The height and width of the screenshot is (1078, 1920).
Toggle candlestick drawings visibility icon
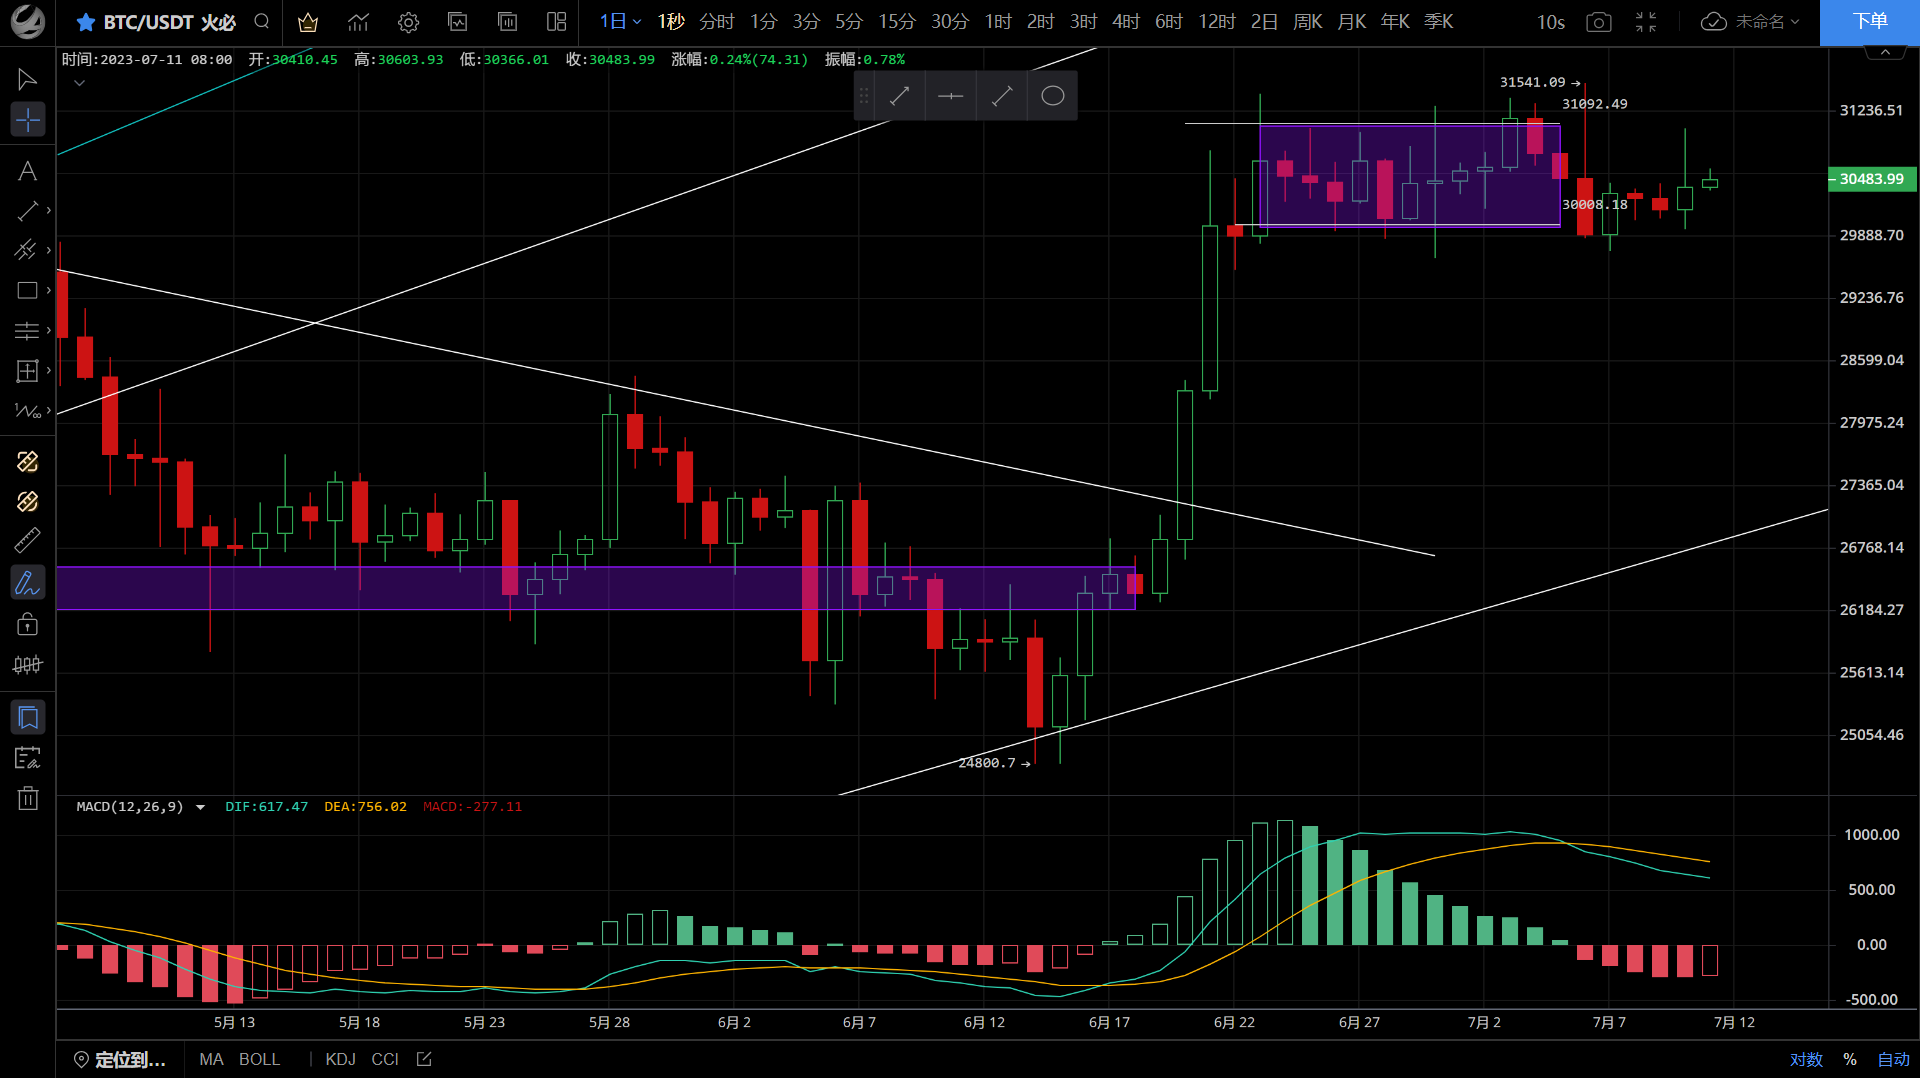click(27, 665)
